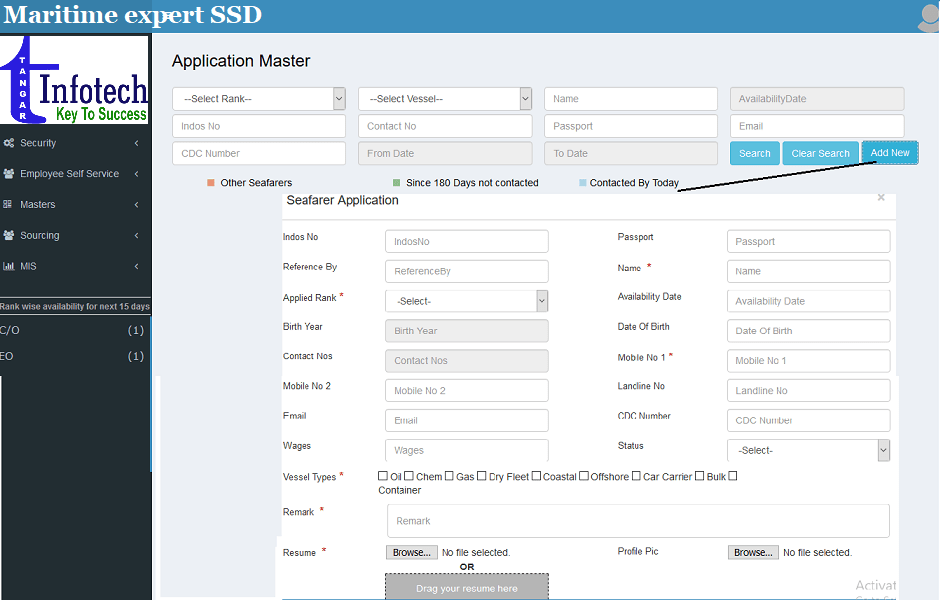Open the Select Rank dropdown
This screenshot has height=600, width=940.
click(259, 99)
